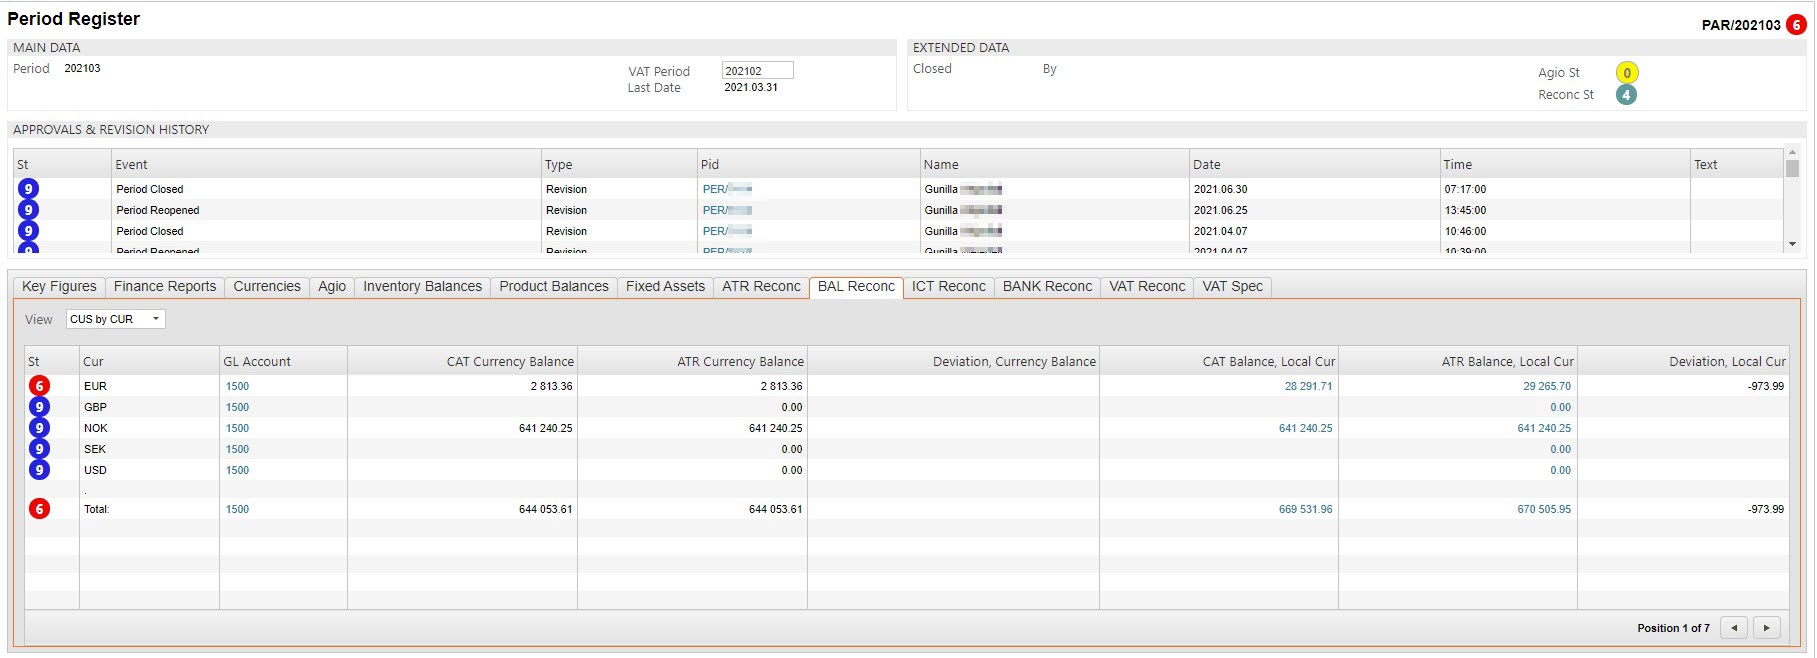Image resolution: width=1817 pixels, height=658 pixels.
Task: Click status icon for 2021.06.30 Period Closed event
Action: coord(28,189)
